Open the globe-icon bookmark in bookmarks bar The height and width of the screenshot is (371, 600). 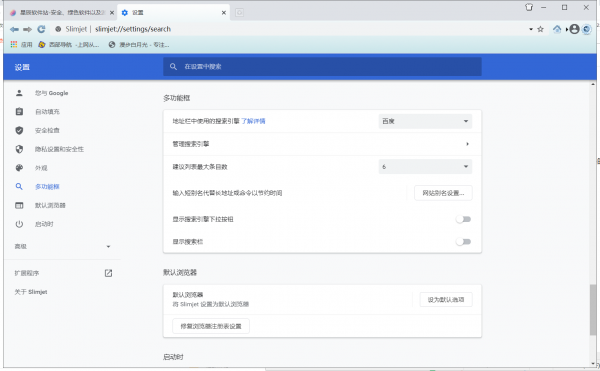coord(139,45)
